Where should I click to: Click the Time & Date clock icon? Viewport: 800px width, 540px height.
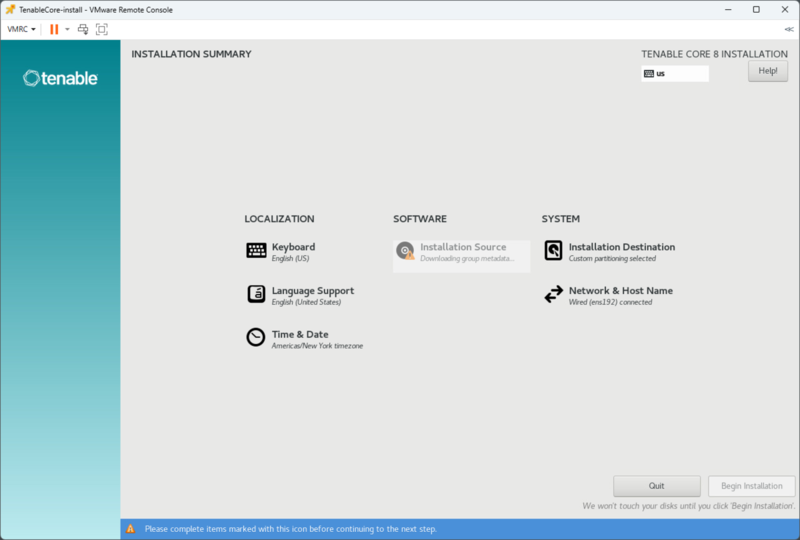[256, 337]
